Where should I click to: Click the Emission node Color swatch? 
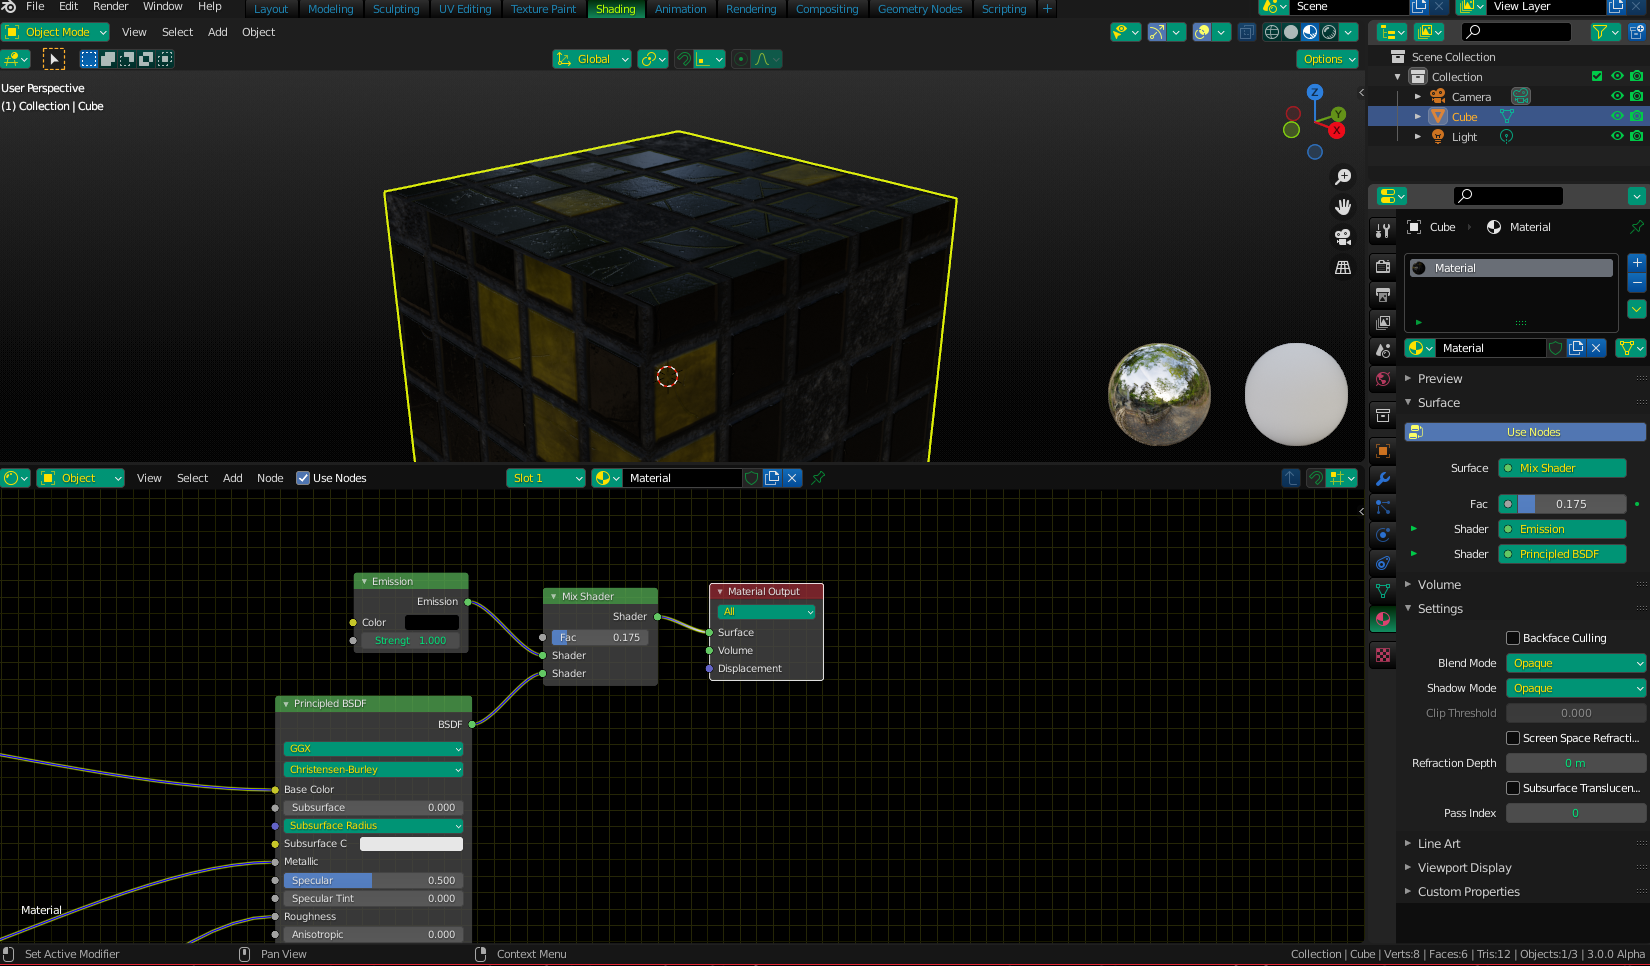point(431,622)
